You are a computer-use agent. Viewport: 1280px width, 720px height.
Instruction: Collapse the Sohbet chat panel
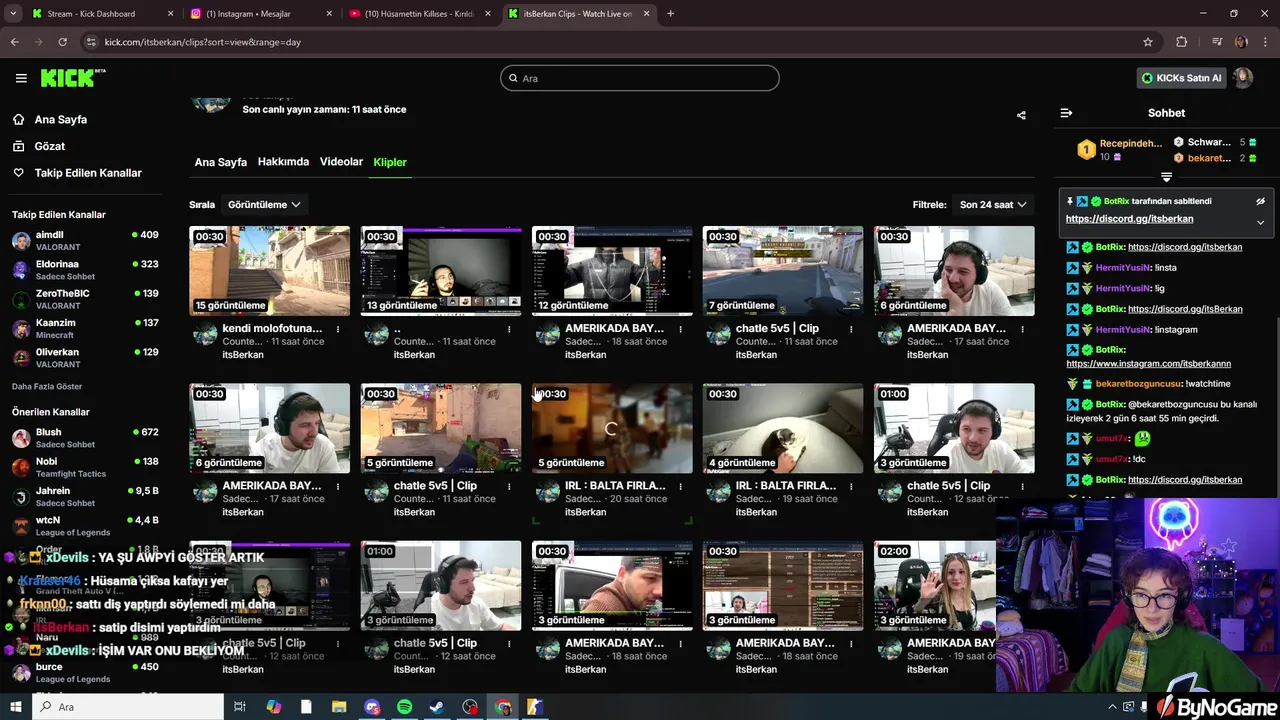[1066, 113]
